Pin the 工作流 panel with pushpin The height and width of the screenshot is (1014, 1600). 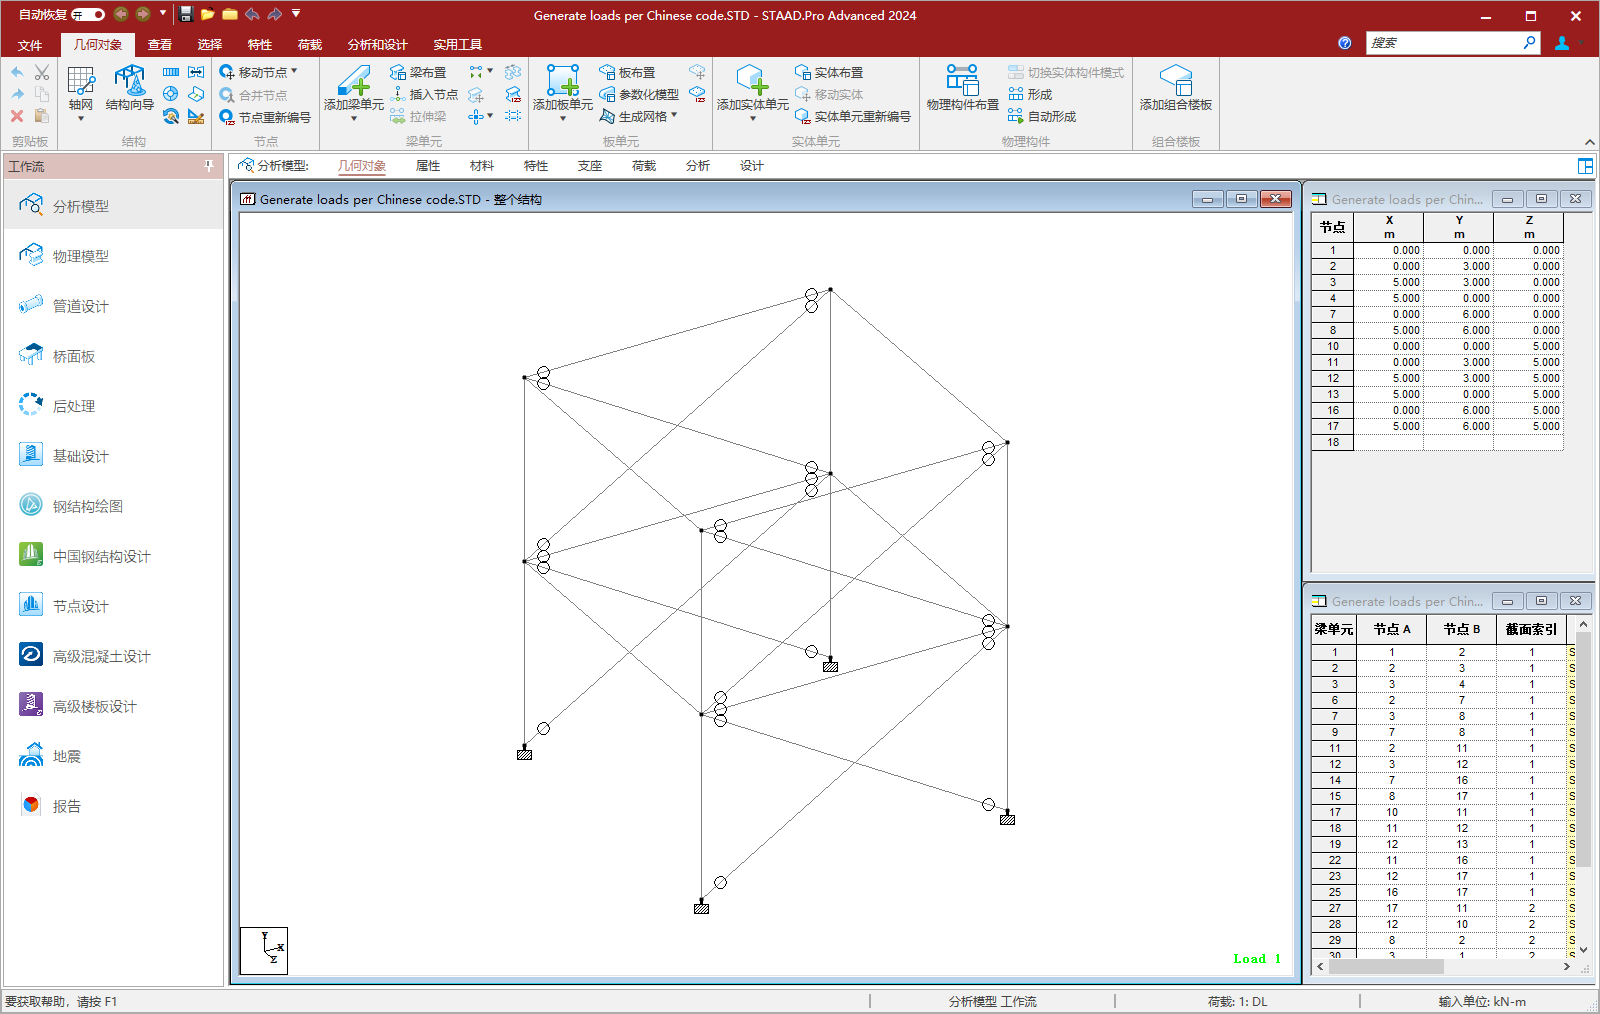coord(209,166)
